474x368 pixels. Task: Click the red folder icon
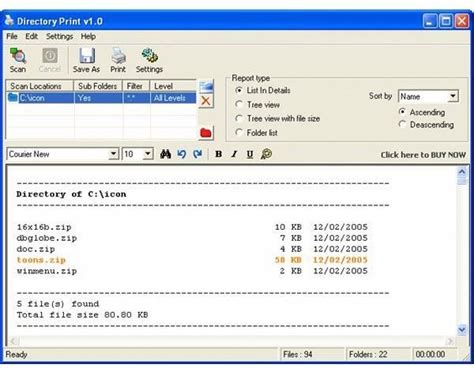[206, 133]
